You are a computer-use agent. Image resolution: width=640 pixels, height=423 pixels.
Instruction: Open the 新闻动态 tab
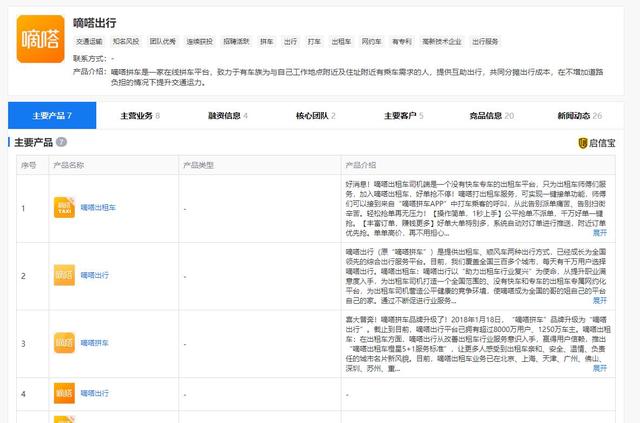click(x=580, y=116)
